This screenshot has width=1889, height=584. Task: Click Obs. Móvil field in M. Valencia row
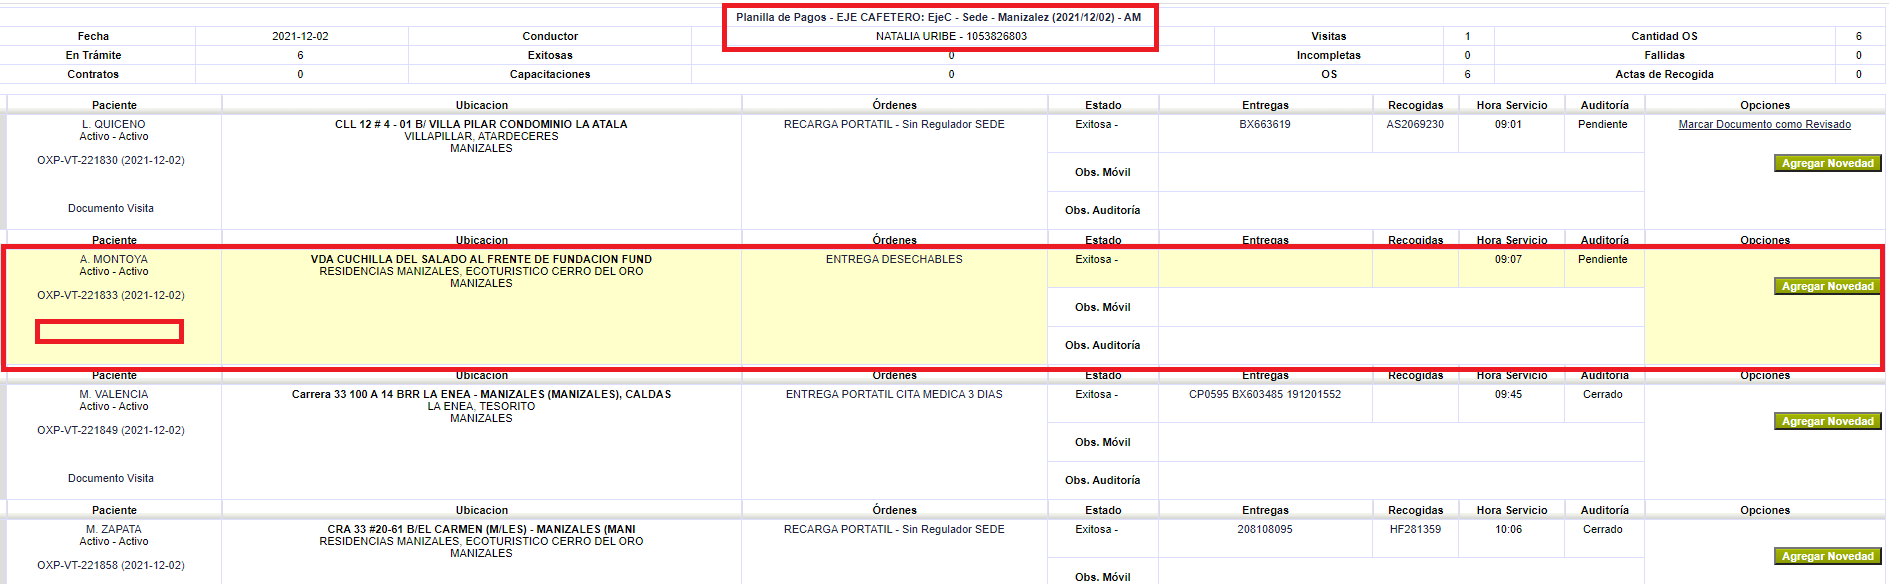coord(1401,442)
